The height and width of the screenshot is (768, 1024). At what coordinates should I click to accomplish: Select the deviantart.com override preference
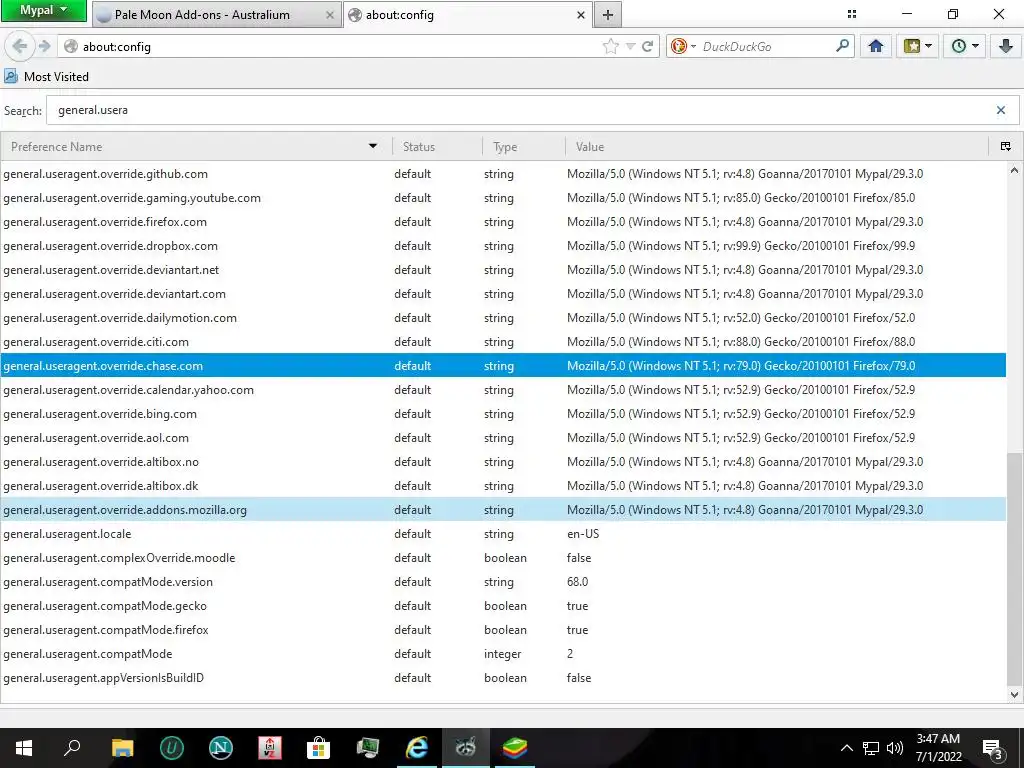click(x=503, y=294)
